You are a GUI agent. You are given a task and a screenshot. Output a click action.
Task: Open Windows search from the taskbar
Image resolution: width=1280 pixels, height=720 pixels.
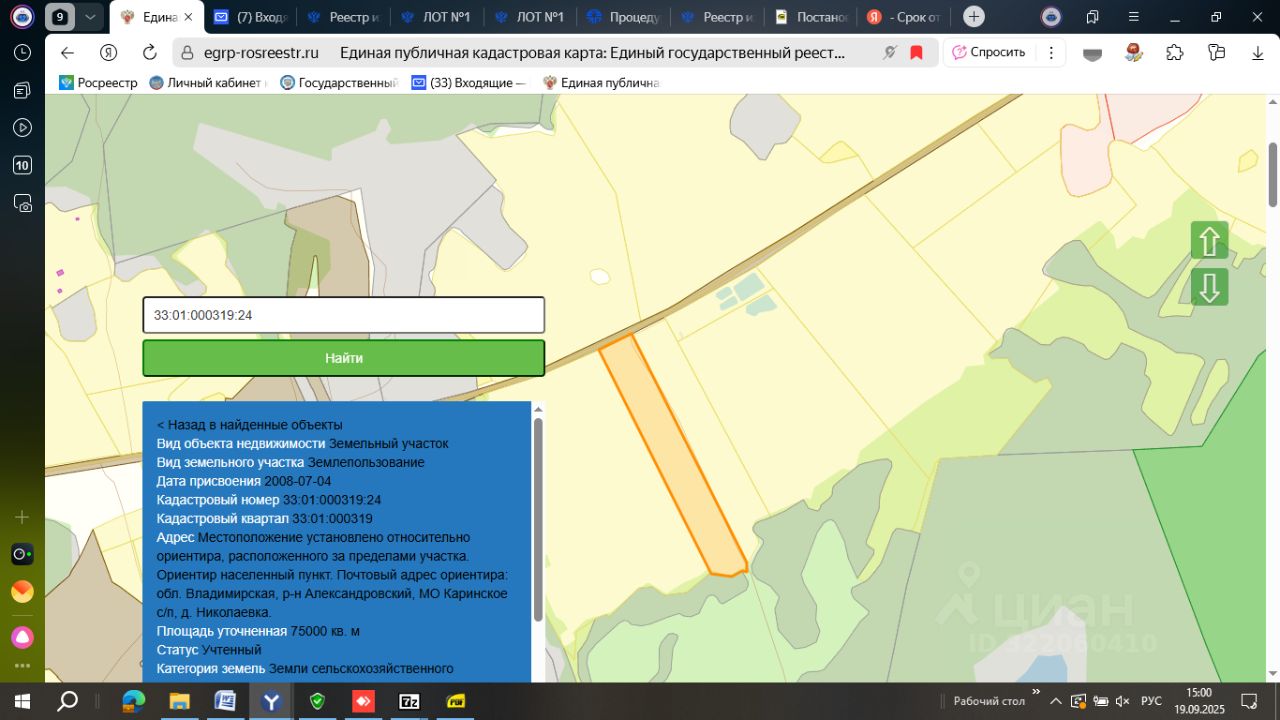pos(68,701)
